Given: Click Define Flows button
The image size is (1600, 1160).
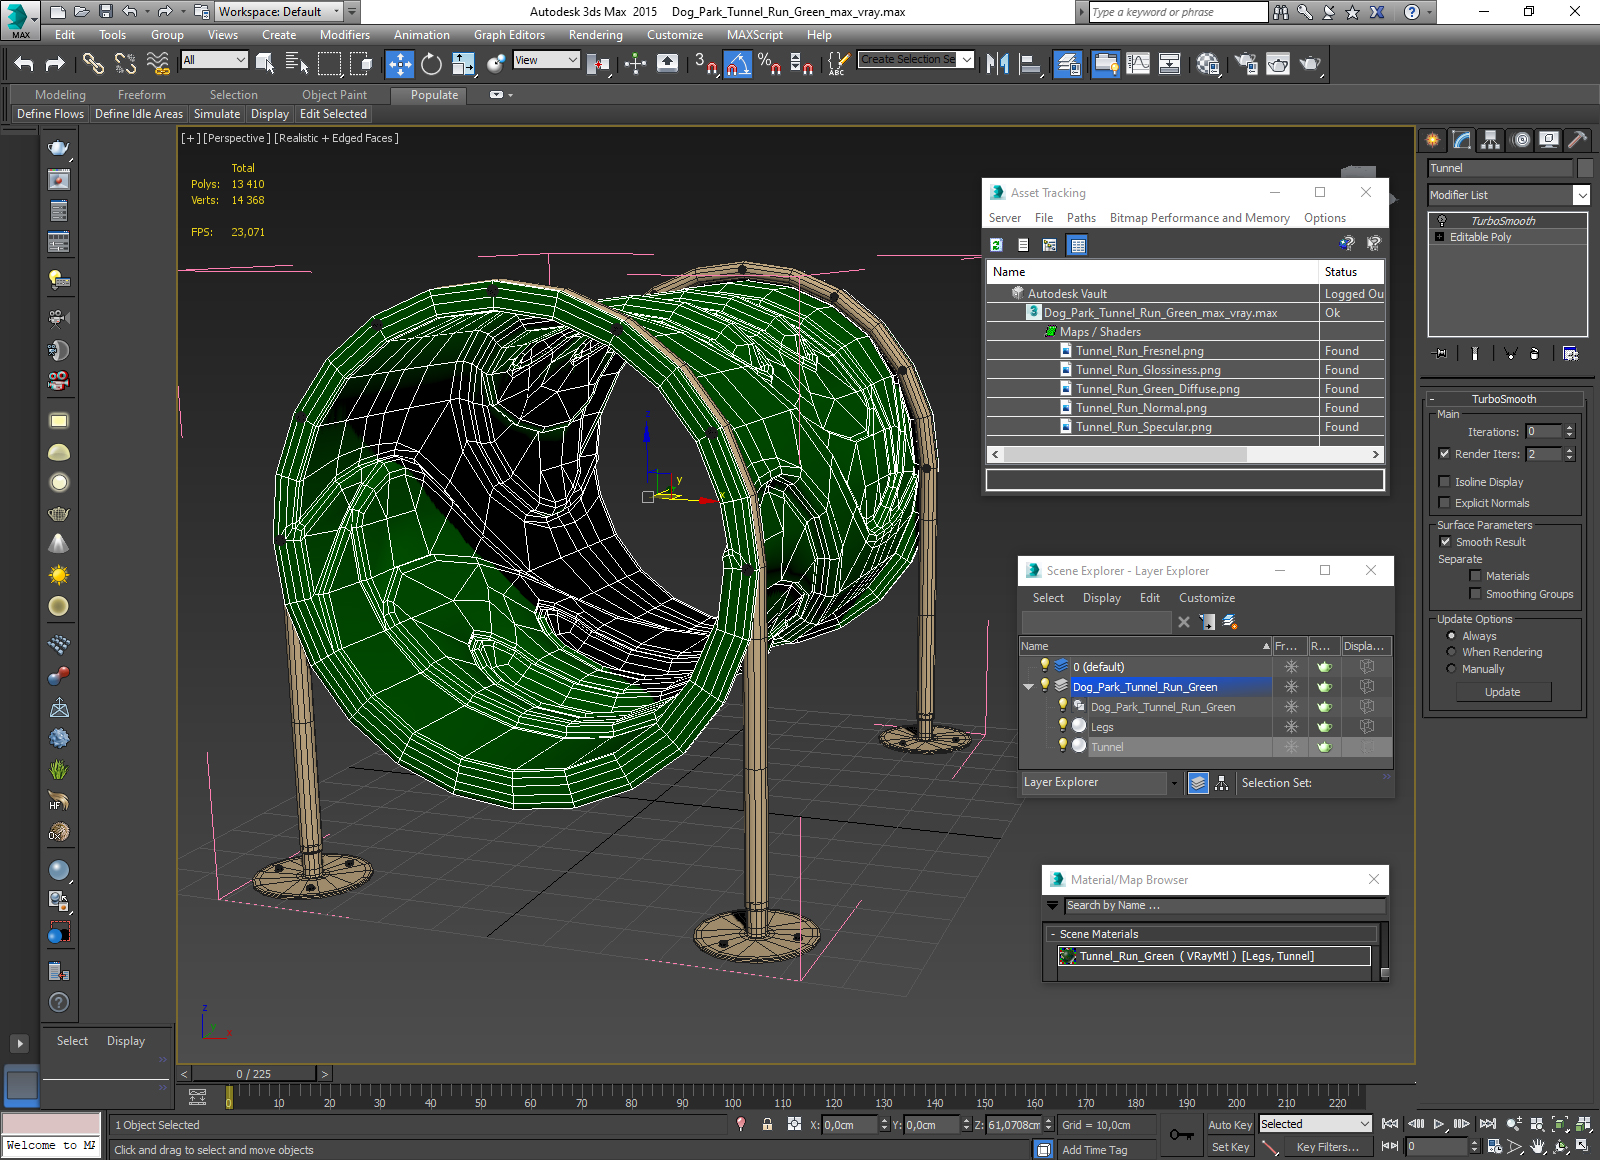Looking at the screenshot, I should [50, 114].
